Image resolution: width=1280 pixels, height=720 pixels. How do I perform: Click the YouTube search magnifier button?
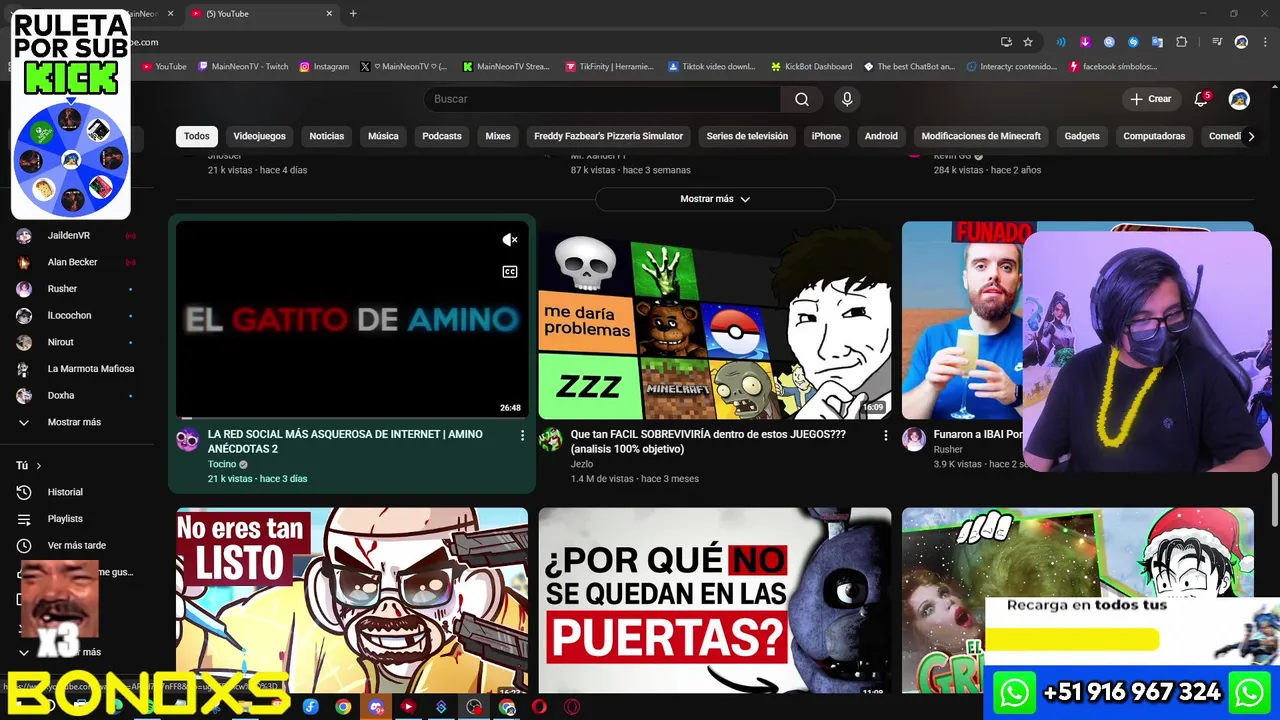click(x=802, y=99)
